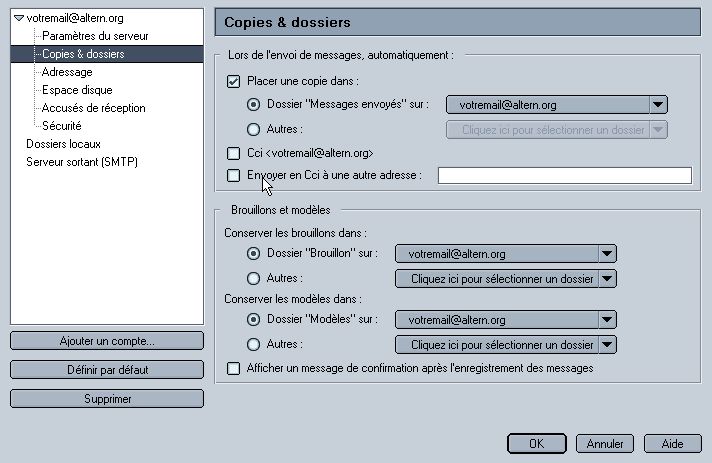Open Modèles Autres folder selection dropdown
The image size is (712, 463).
pos(506,345)
